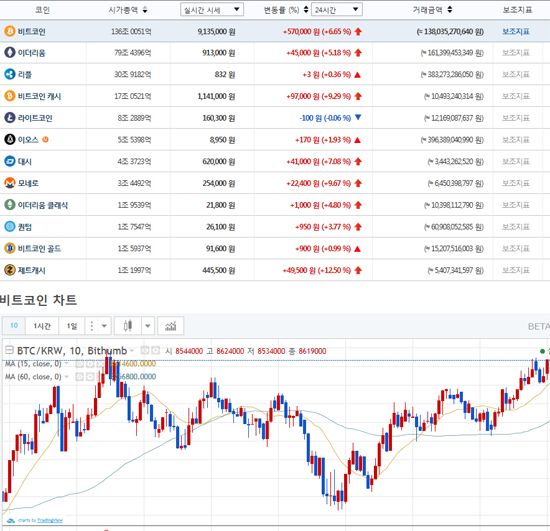Expand the MA (60, close, 0) options arrow
Viewport: 550px width, 531px height.
66,377
